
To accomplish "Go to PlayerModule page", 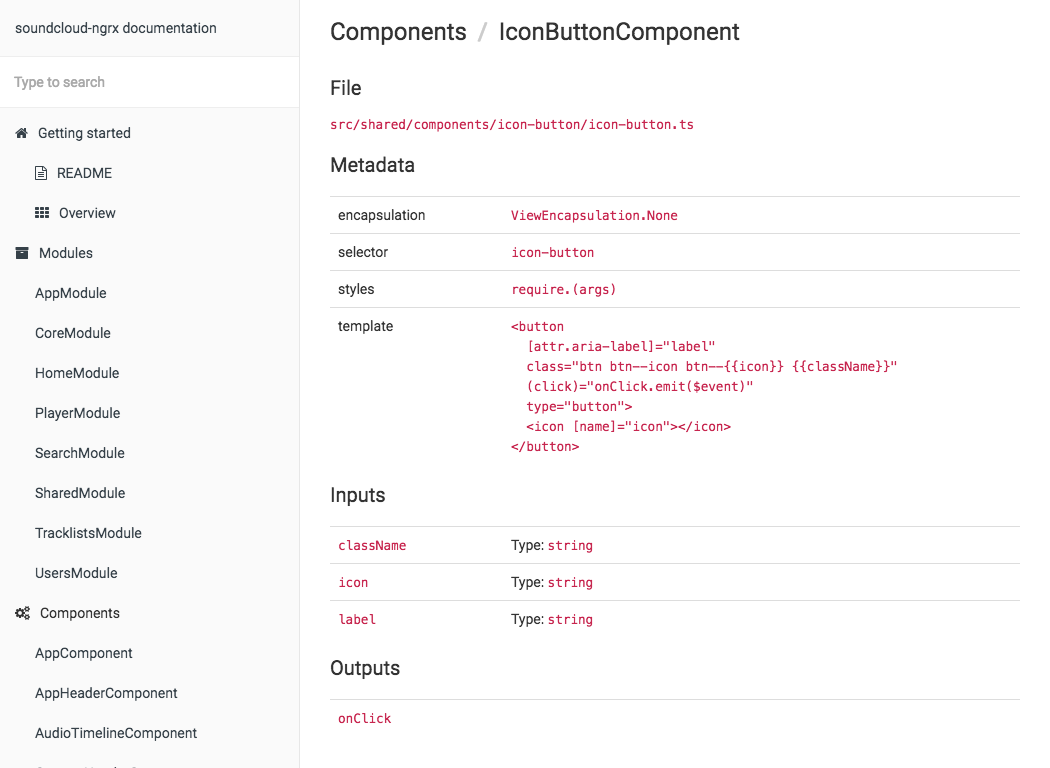I will pos(78,413).
